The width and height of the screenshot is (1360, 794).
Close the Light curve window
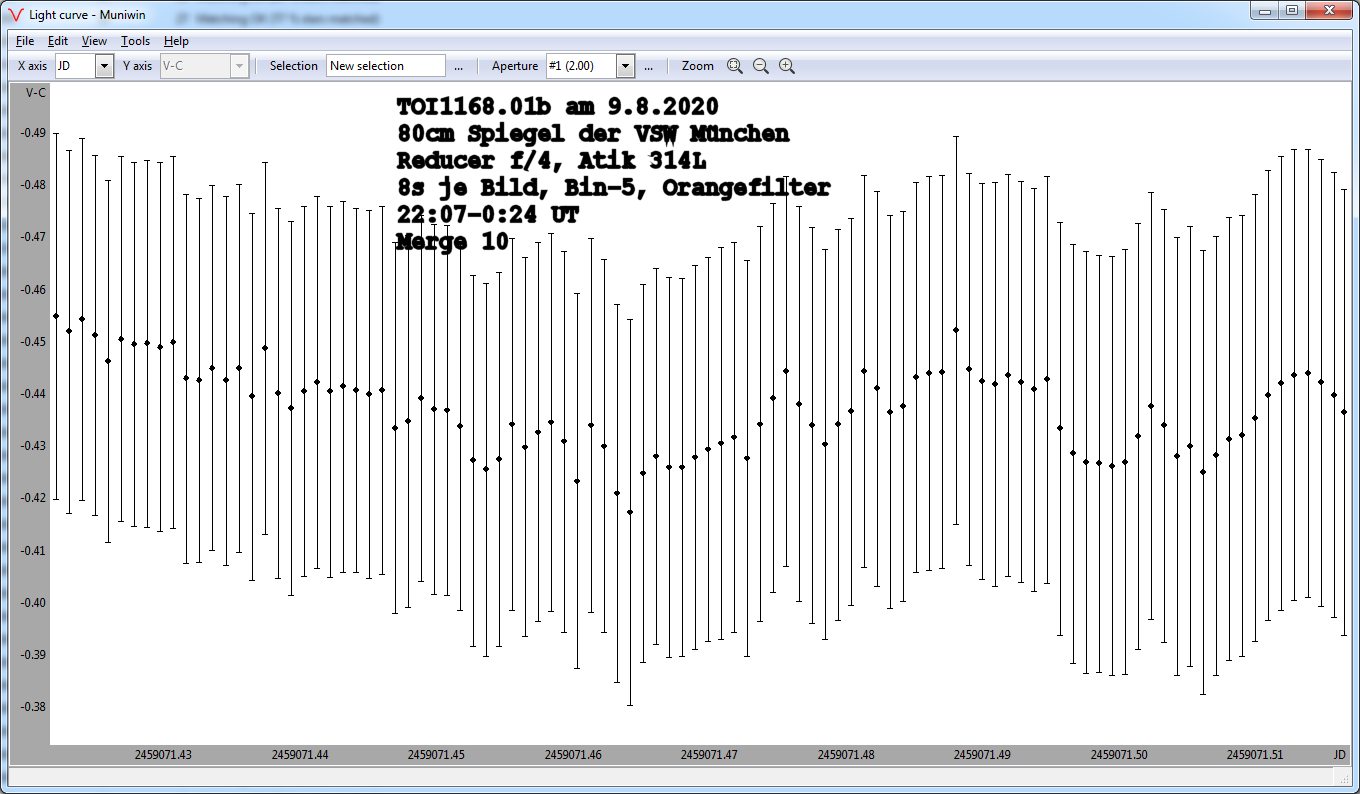1331,10
